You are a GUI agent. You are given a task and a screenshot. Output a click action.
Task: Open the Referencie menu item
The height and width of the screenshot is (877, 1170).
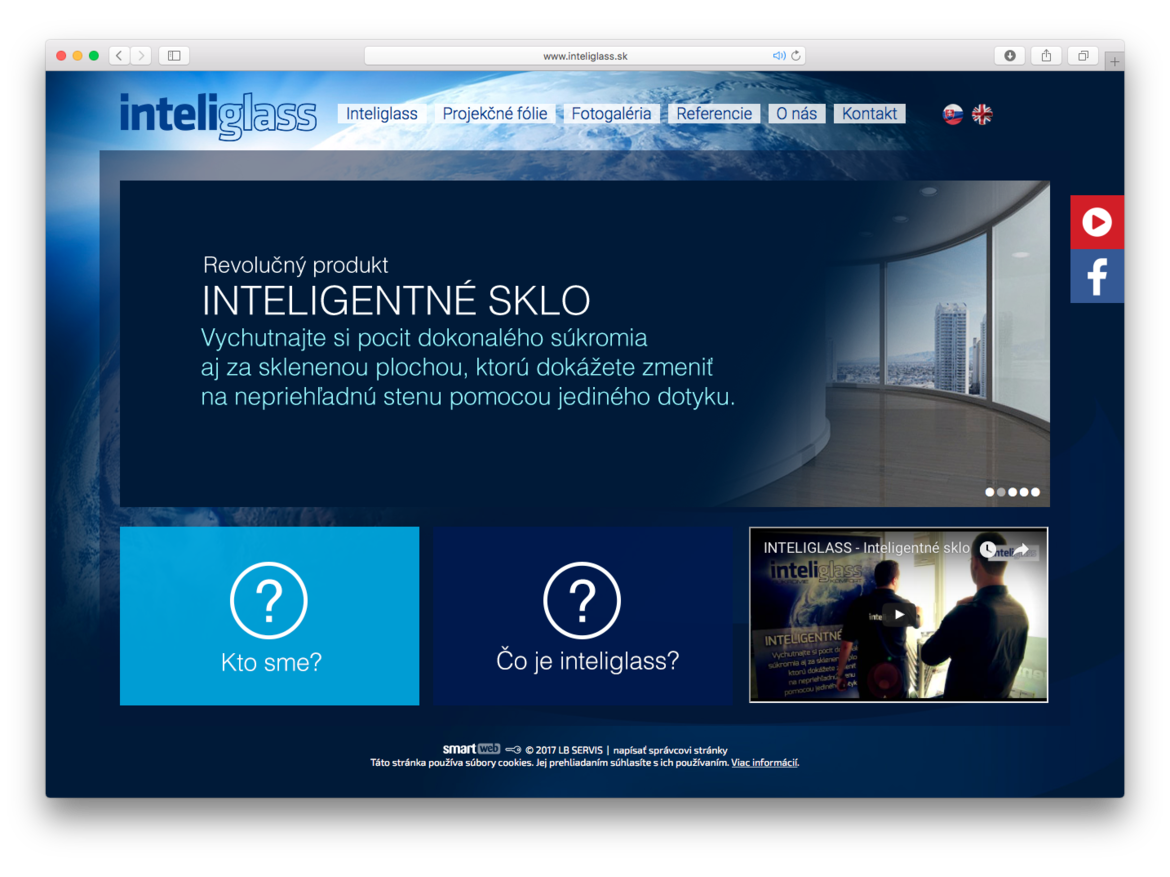point(714,113)
